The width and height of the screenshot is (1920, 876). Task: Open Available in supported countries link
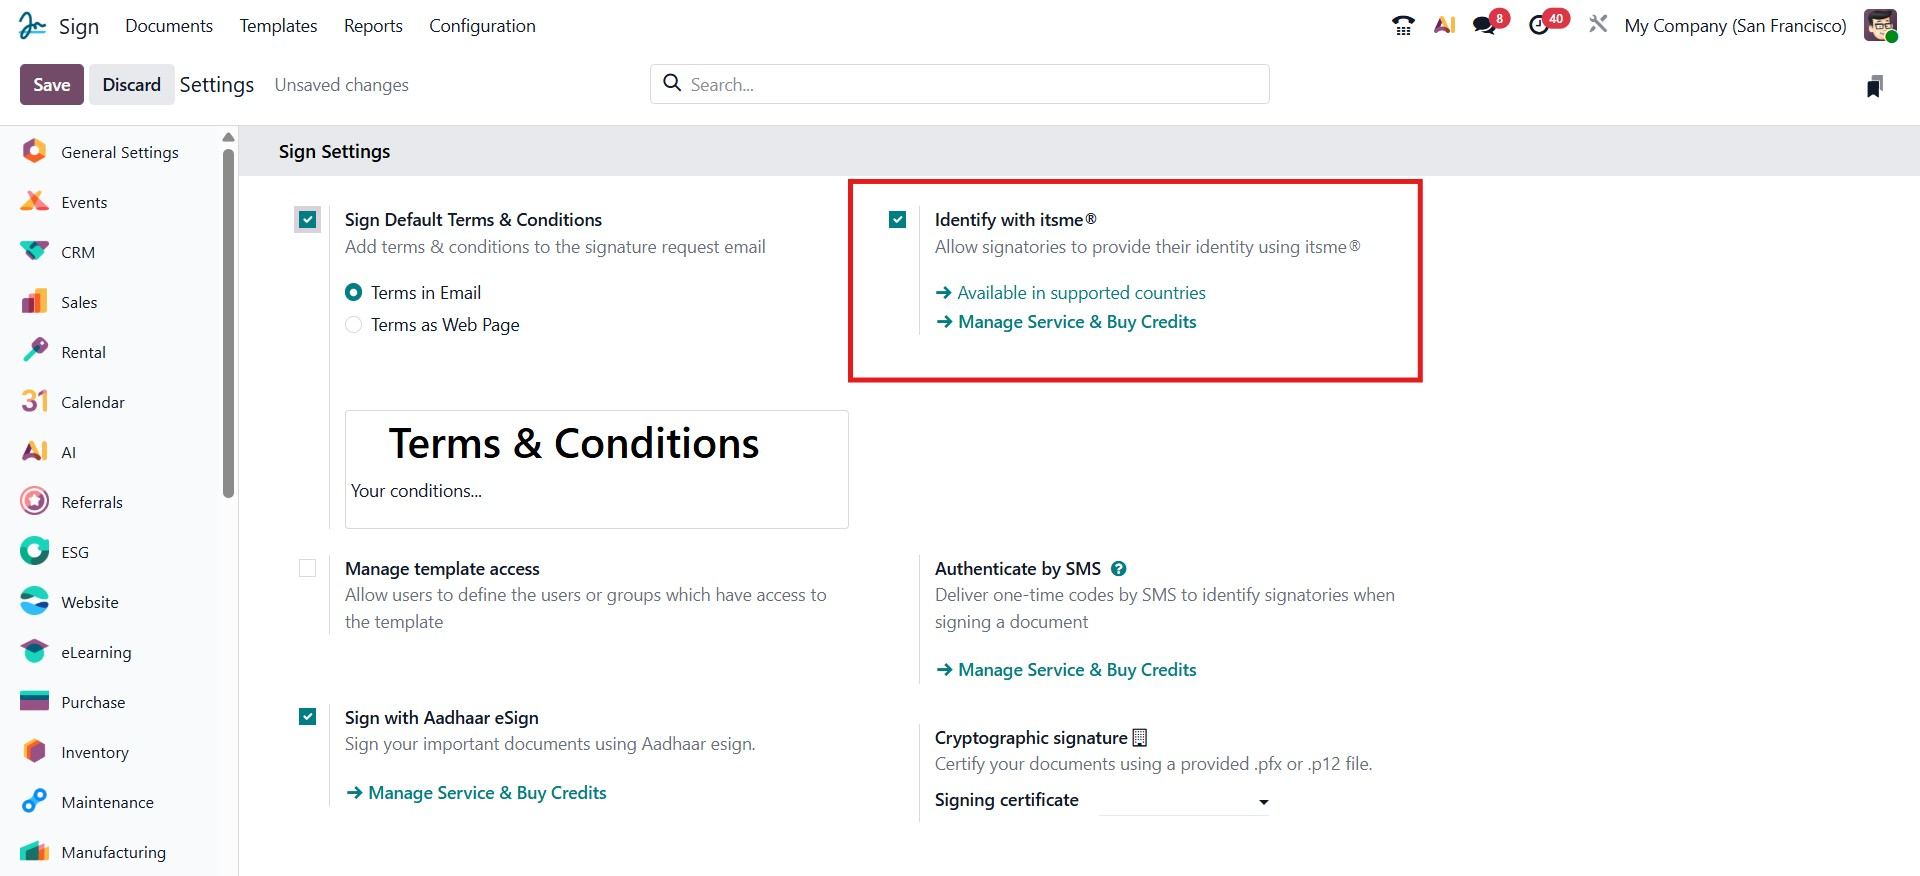1081,293
